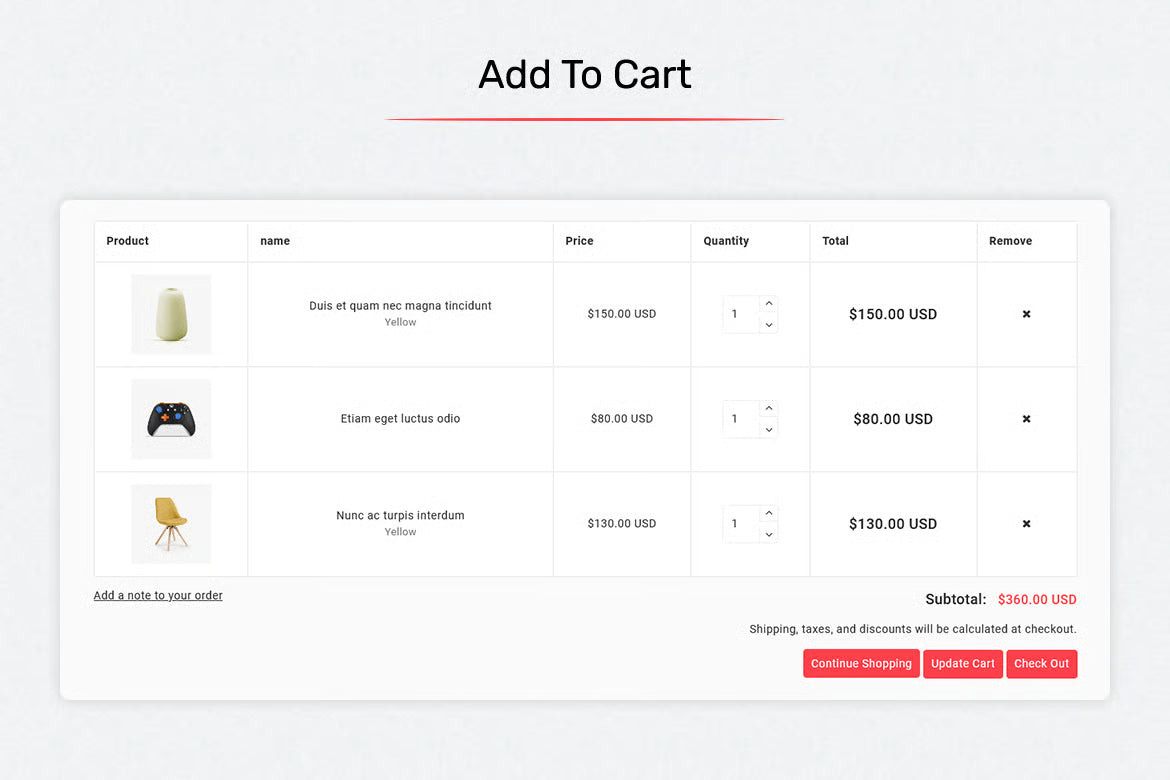
Task: Click the game controller thumbnail
Action: [170, 419]
